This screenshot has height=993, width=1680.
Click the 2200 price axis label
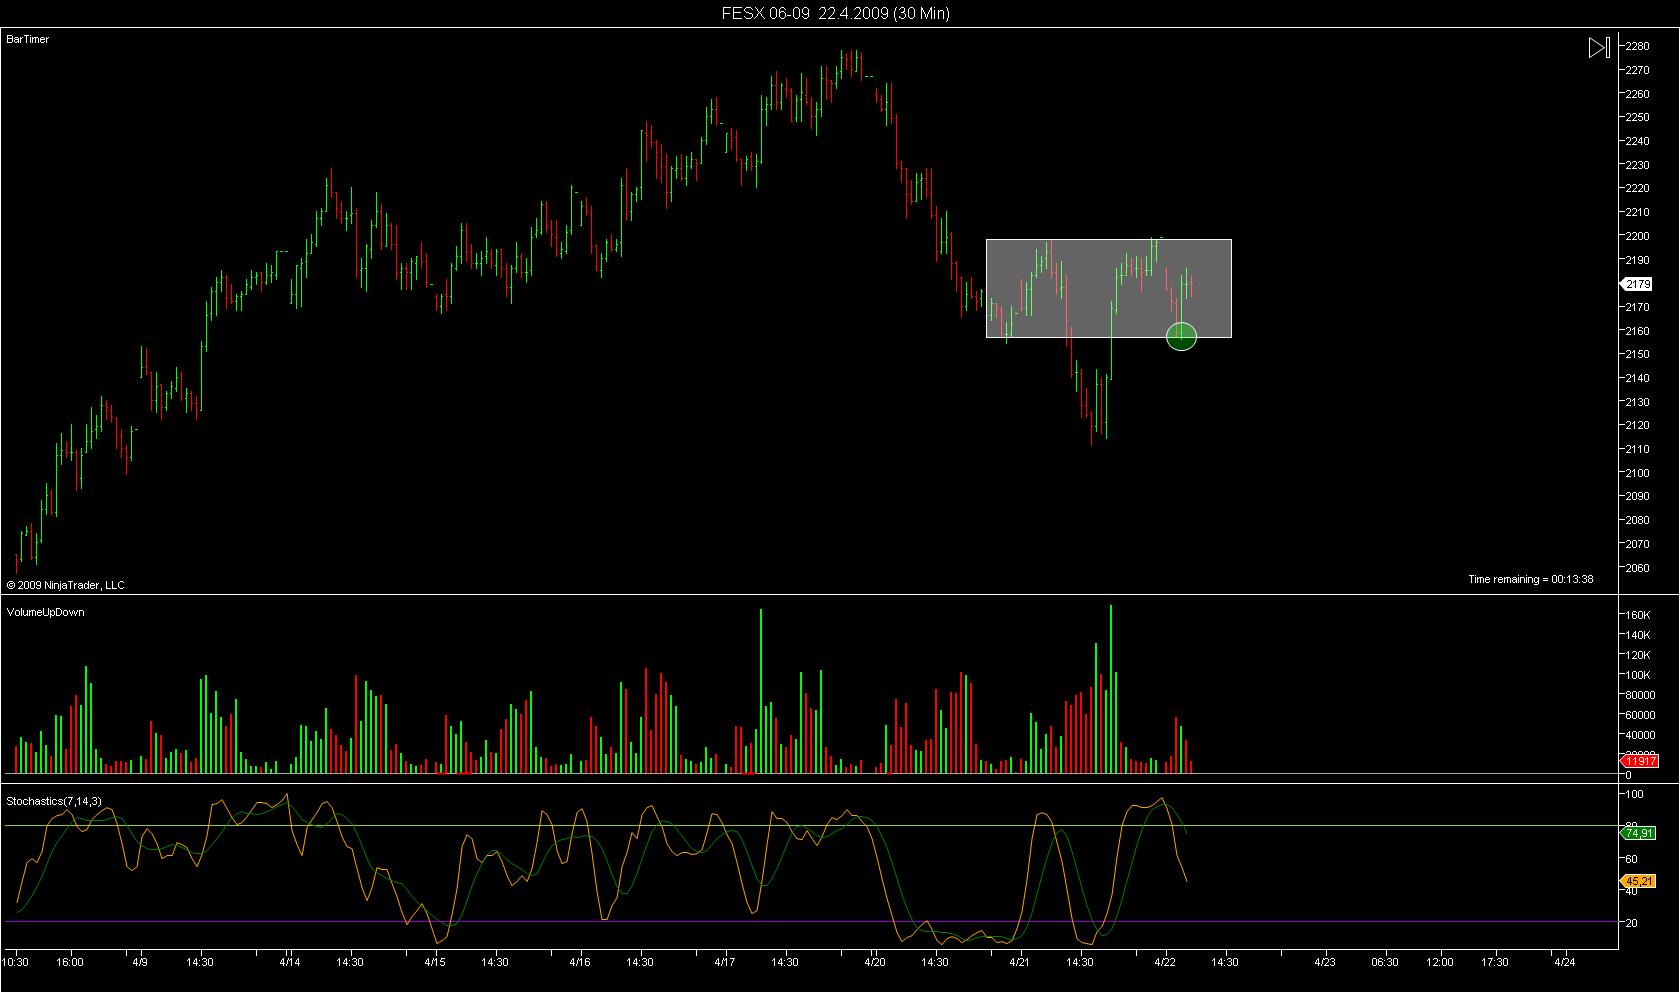[x=1637, y=236]
